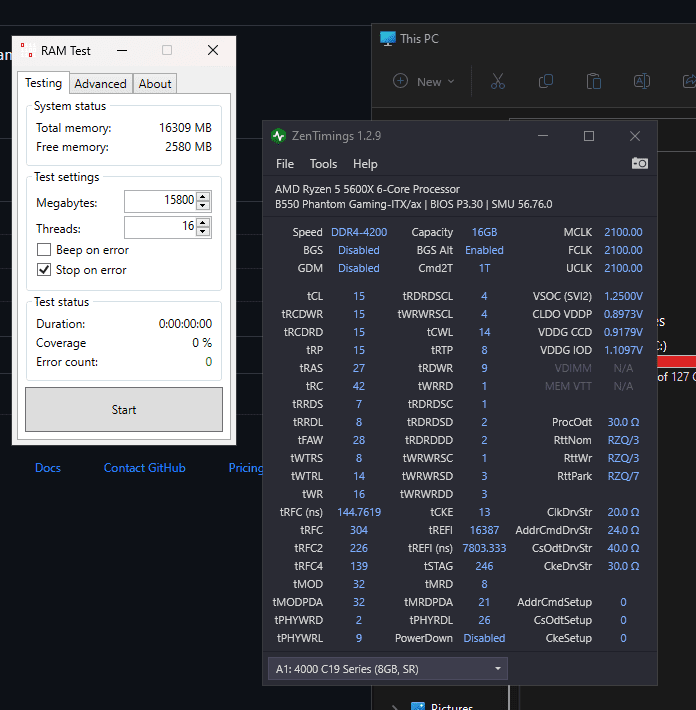Click the Rename icon in the File Explorer toolbar
The image size is (696, 710).
click(x=642, y=82)
